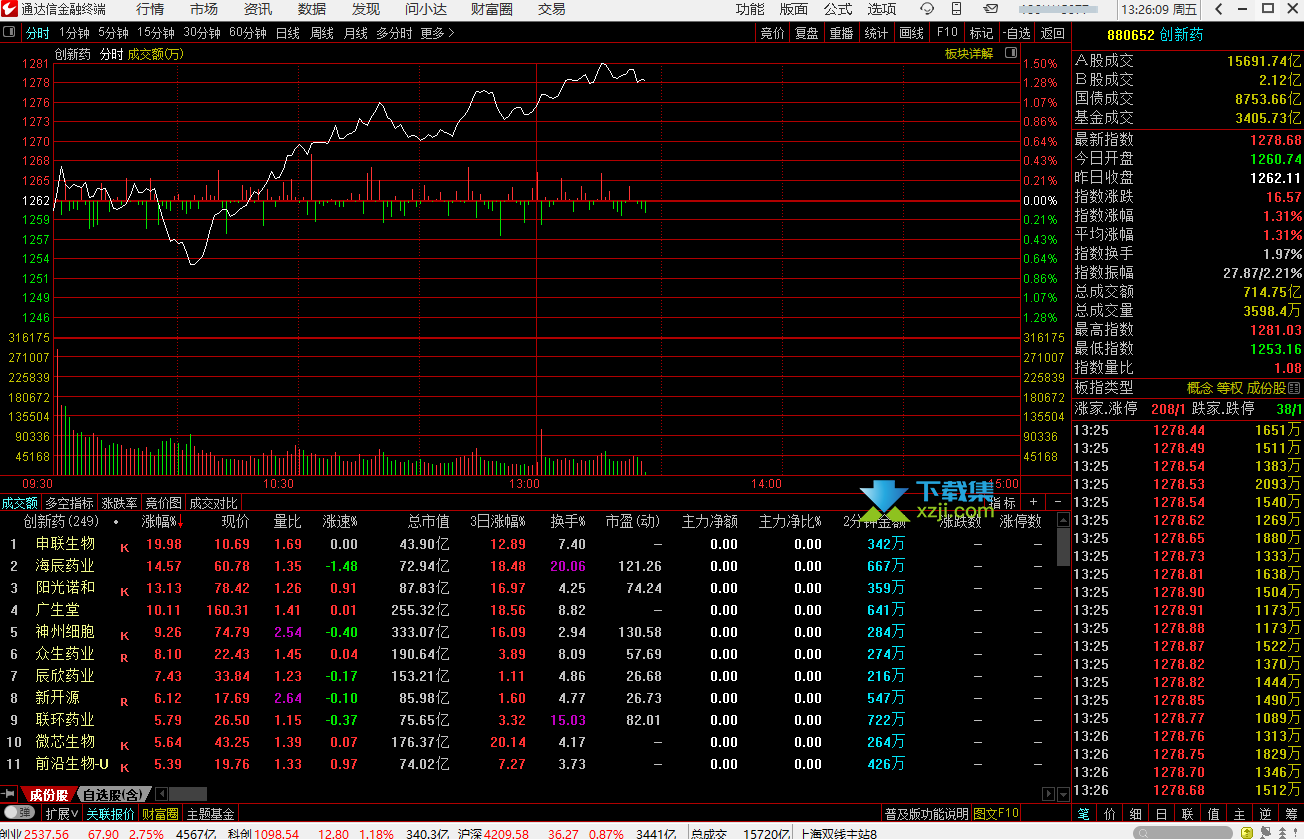Click 关联报价 button at bottom

tap(110, 814)
